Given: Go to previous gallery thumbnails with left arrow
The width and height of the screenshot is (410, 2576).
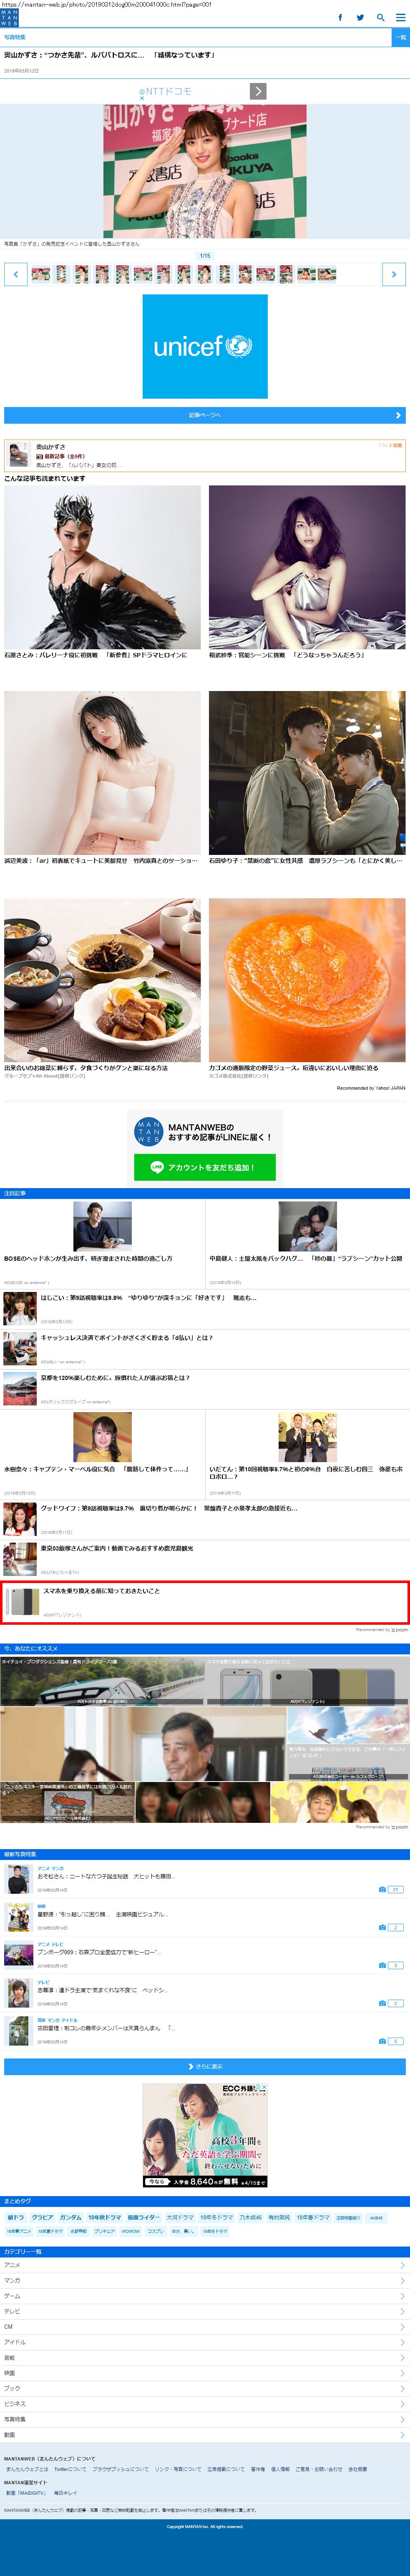Looking at the screenshot, I should tap(15, 274).
